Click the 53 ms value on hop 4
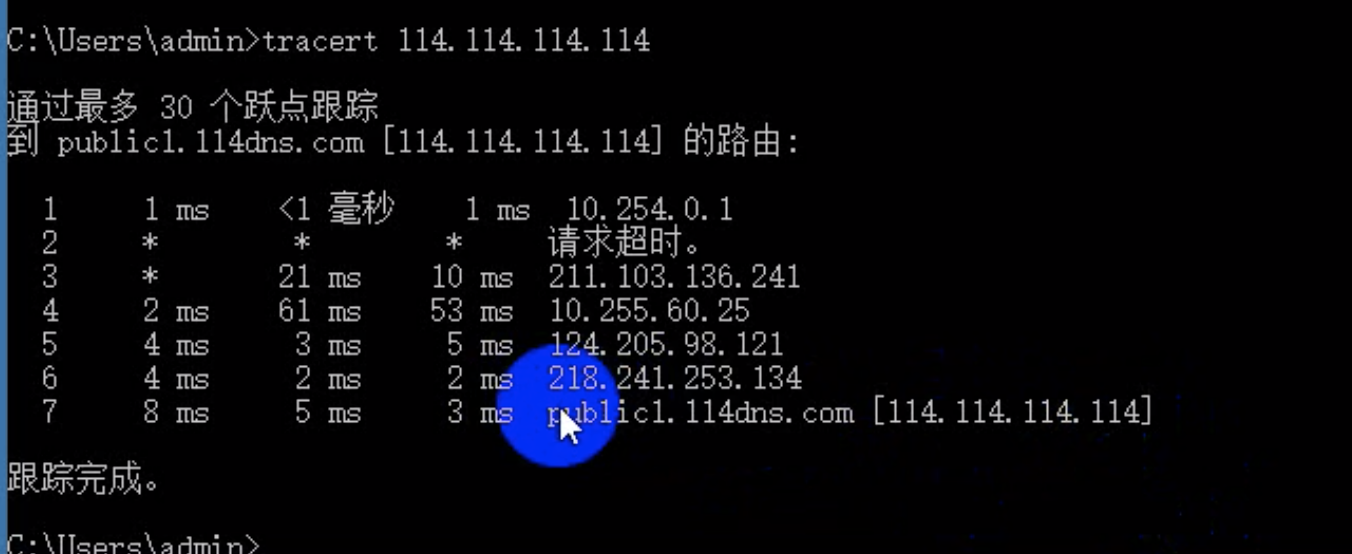Viewport: 1352px width, 554px height. tap(471, 311)
